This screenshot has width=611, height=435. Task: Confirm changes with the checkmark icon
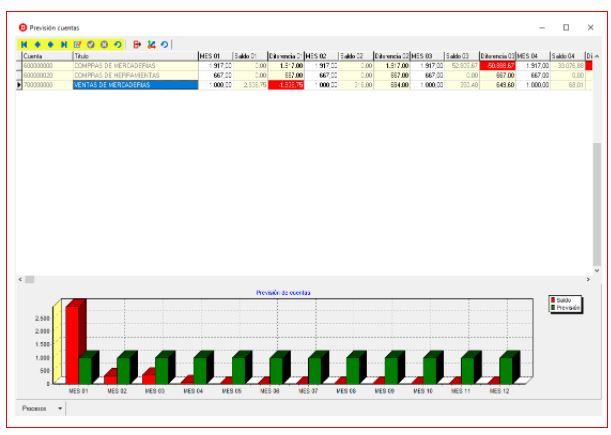click(x=91, y=45)
